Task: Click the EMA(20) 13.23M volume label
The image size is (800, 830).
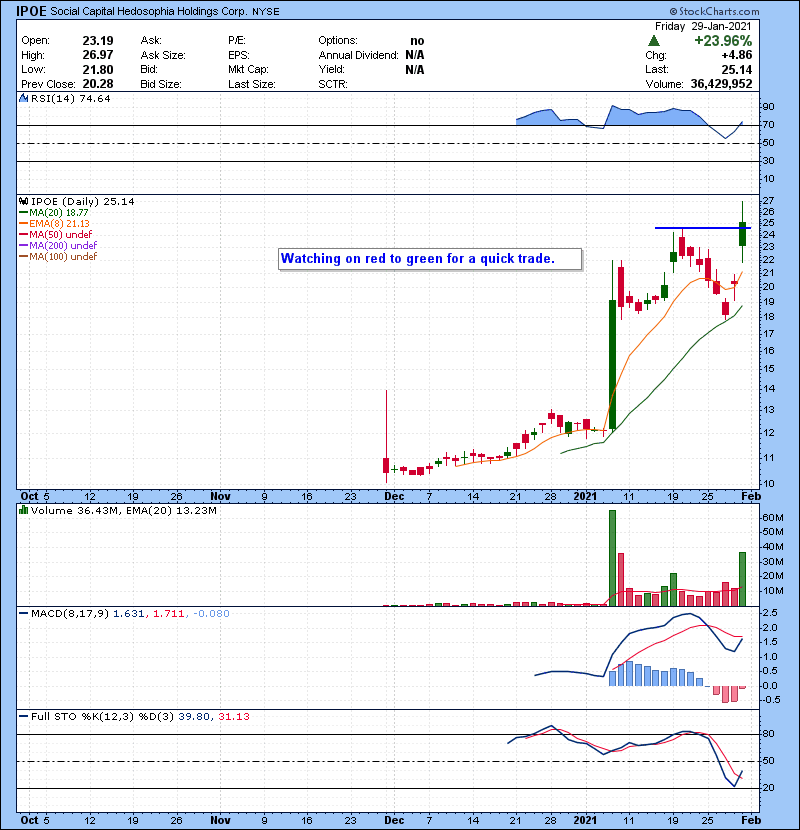Action: [x=172, y=510]
